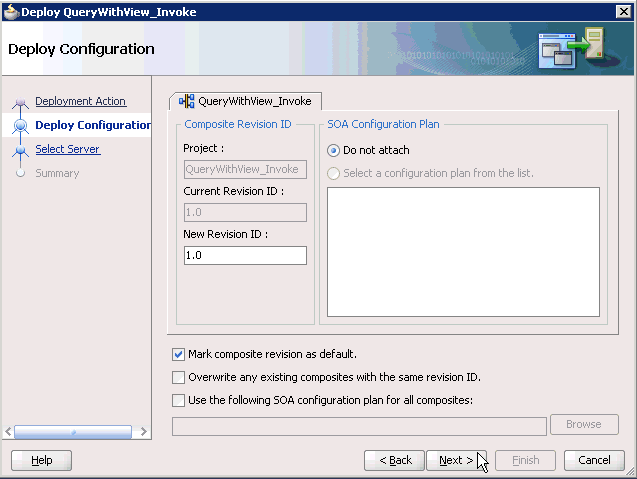The height and width of the screenshot is (479, 637).
Task: Click the right arrow of the steps scrollbar
Action: (x=143, y=431)
